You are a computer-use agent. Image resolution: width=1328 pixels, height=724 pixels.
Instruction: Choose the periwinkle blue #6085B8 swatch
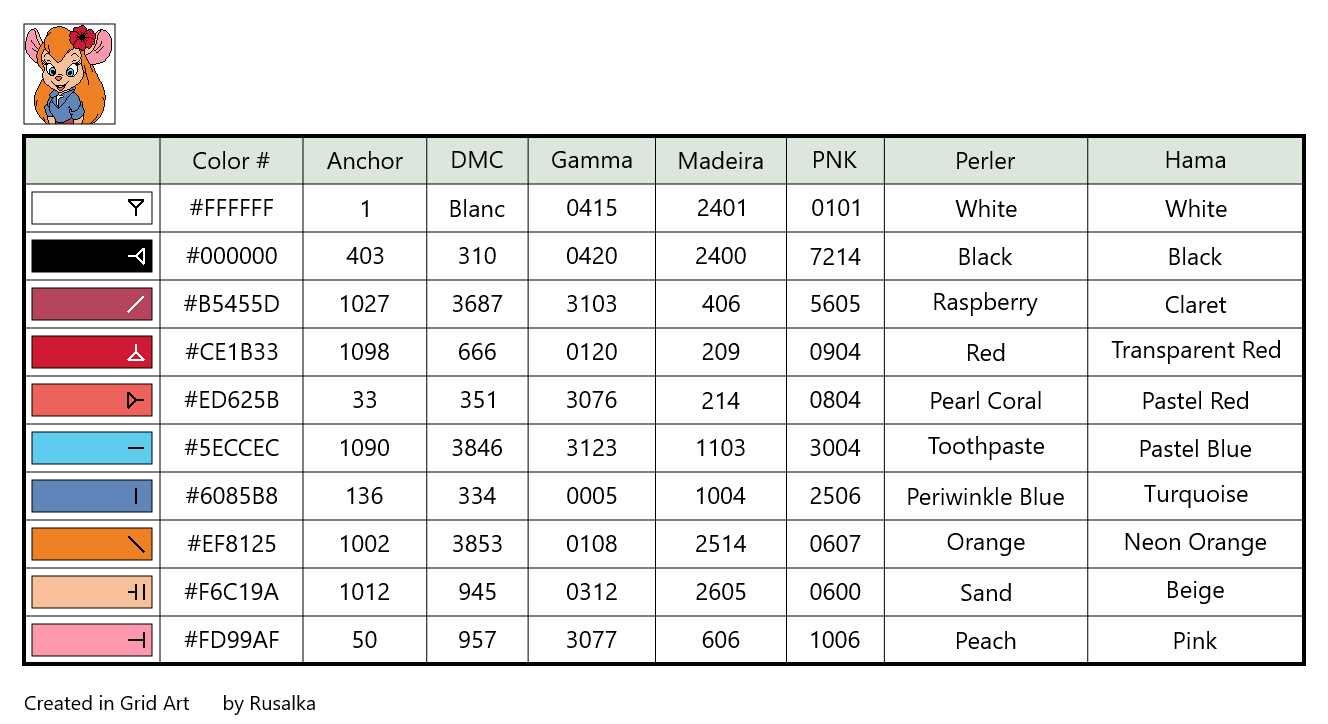coord(92,496)
